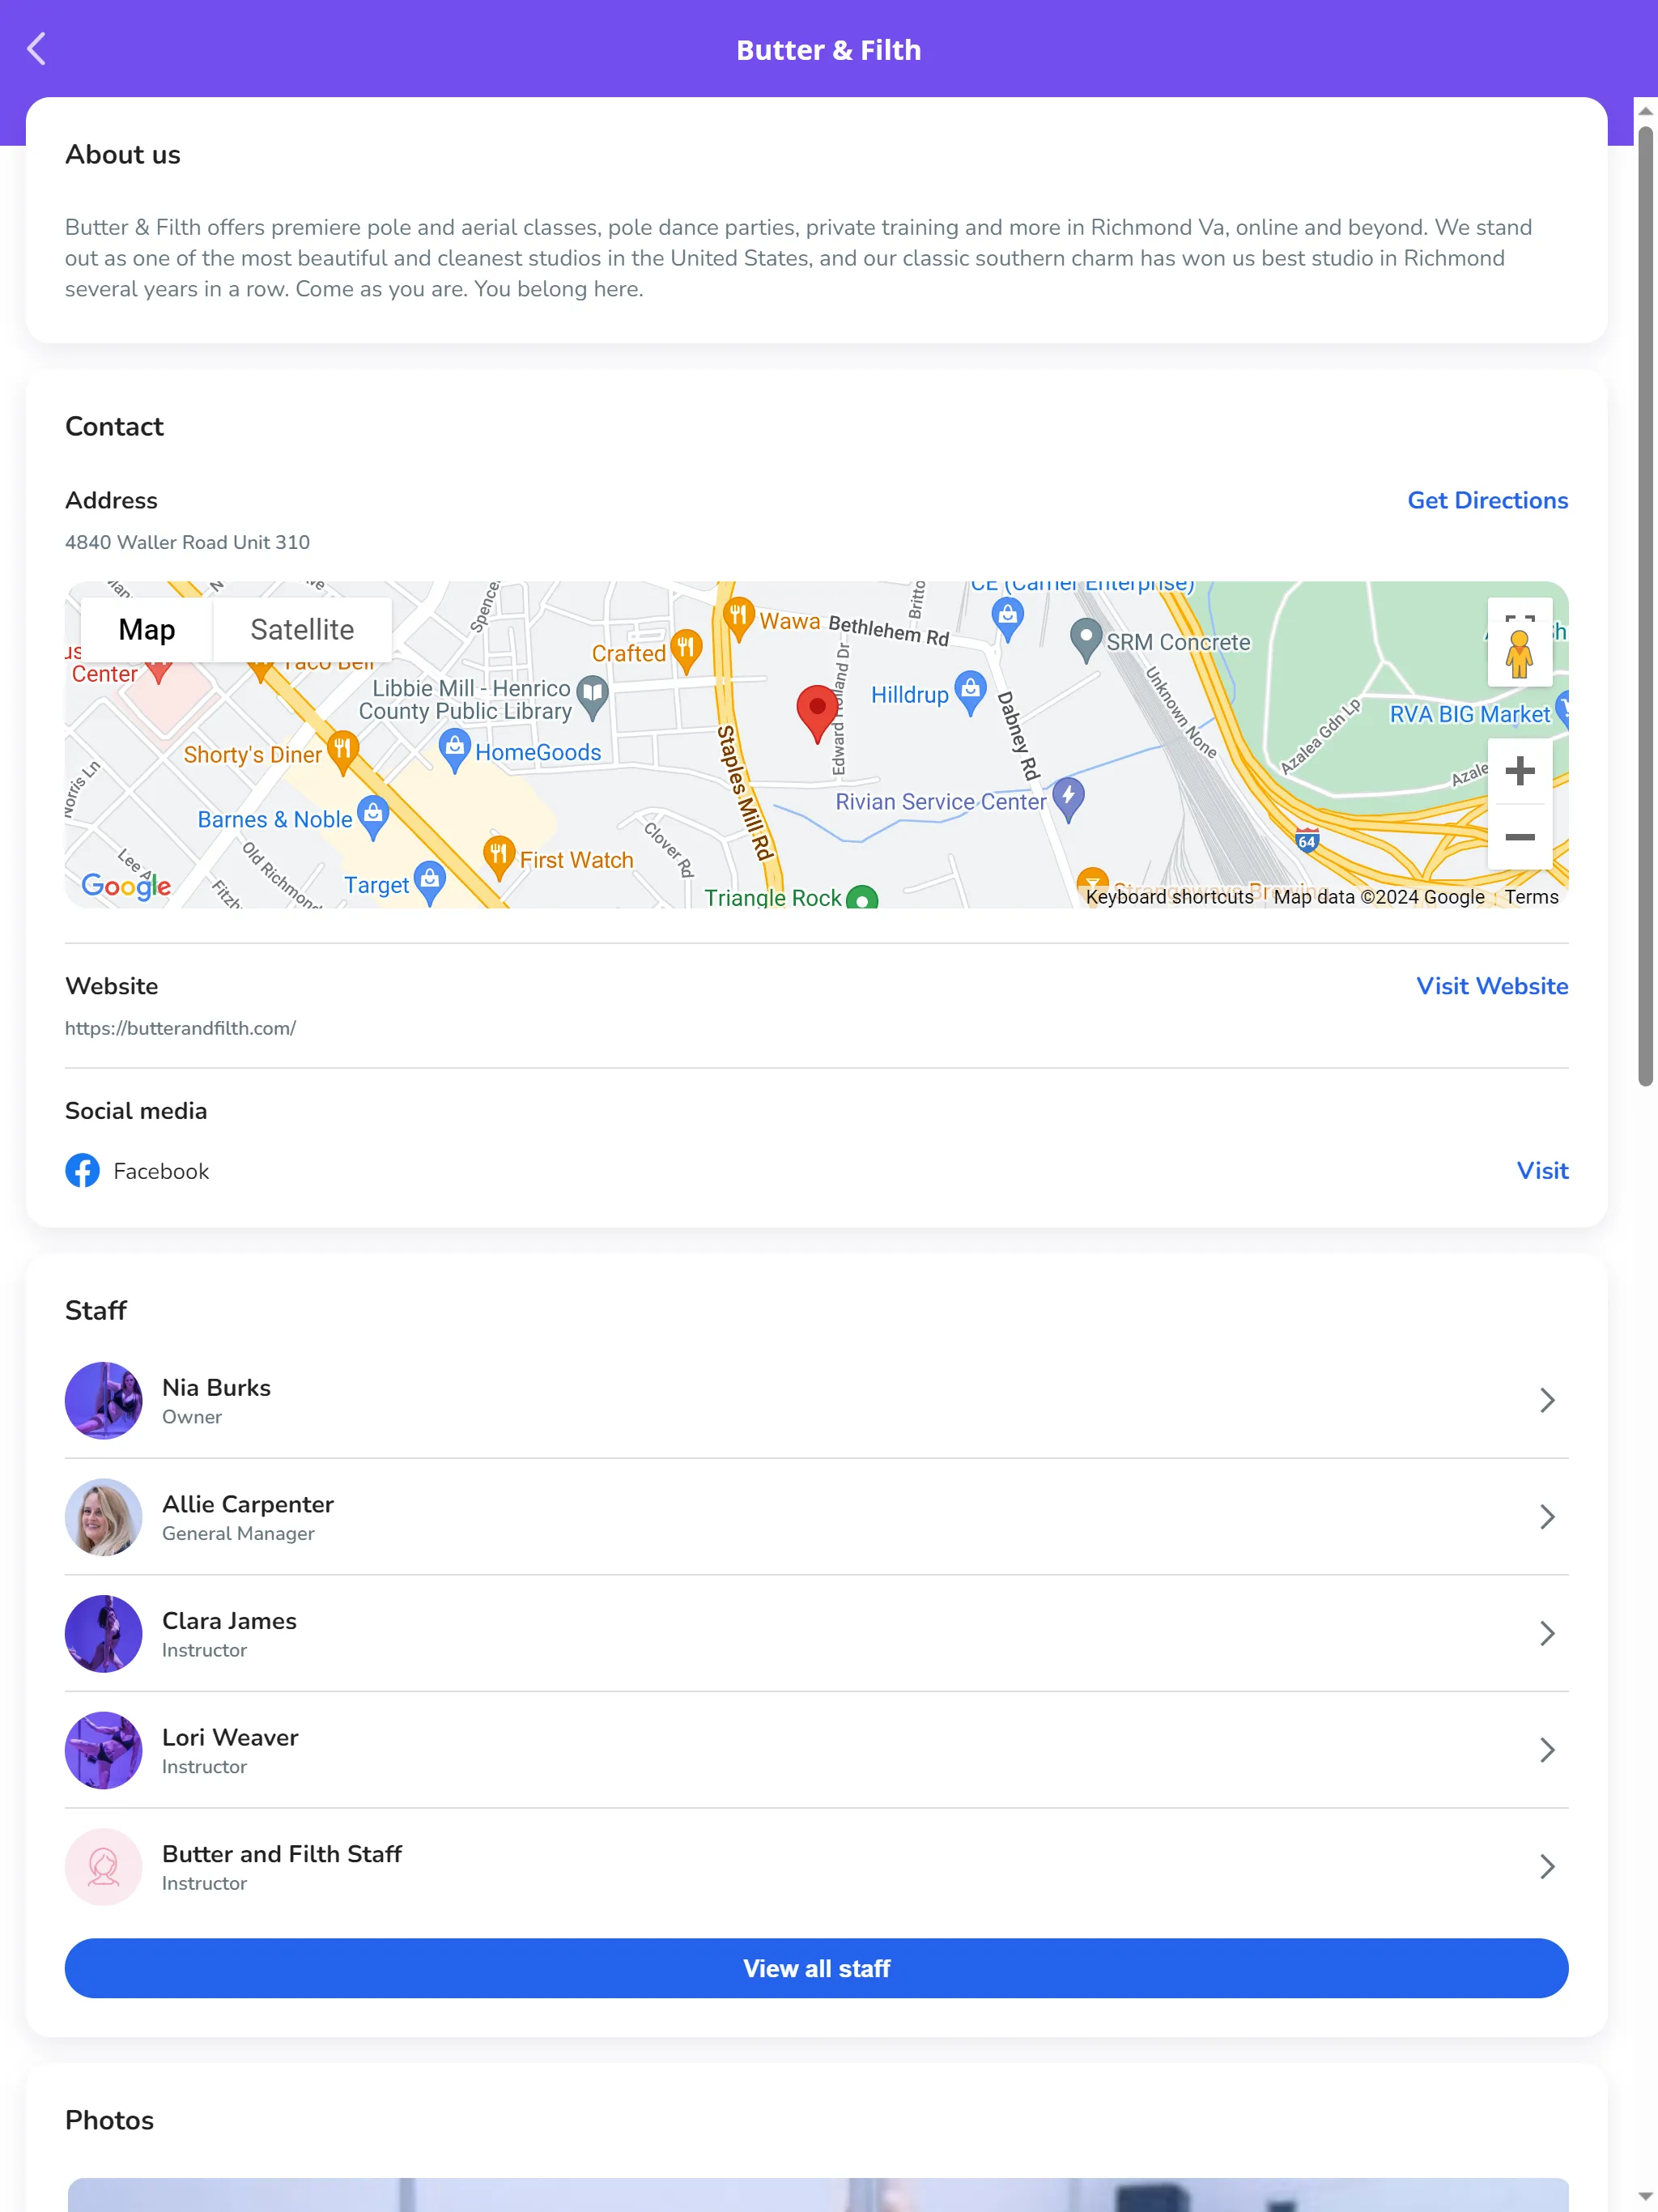Open Lori Weaver profile photo
This screenshot has height=2212, width=1658.
pyautogui.click(x=103, y=1750)
